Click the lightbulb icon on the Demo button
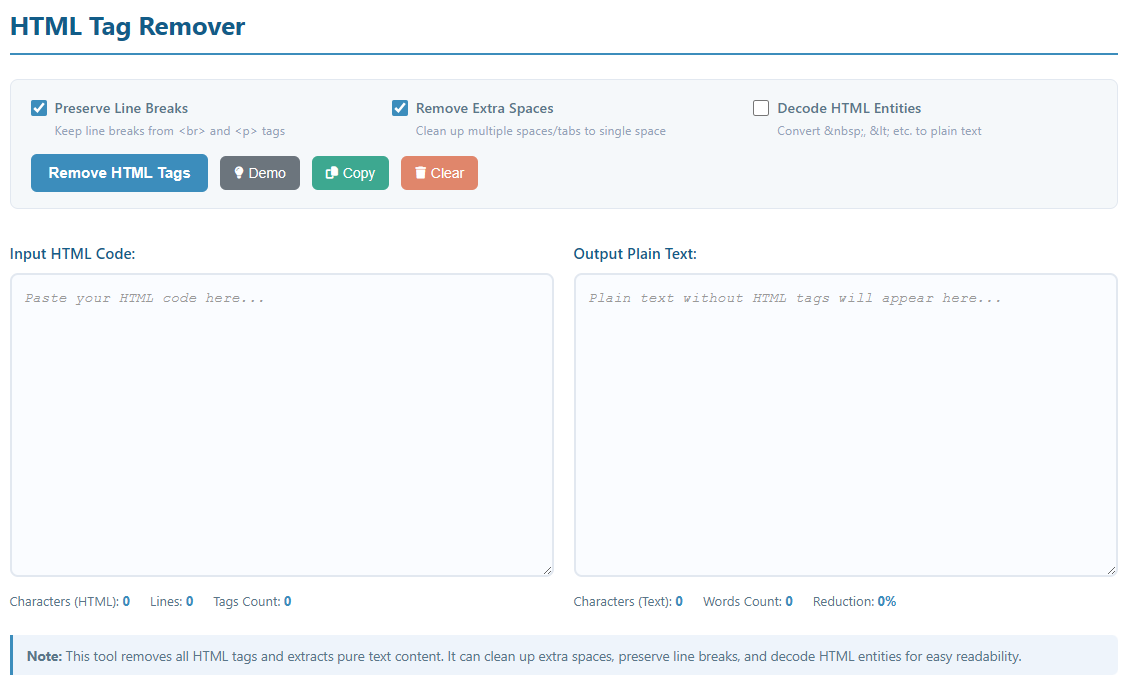1128x689 pixels. [239, 173]
